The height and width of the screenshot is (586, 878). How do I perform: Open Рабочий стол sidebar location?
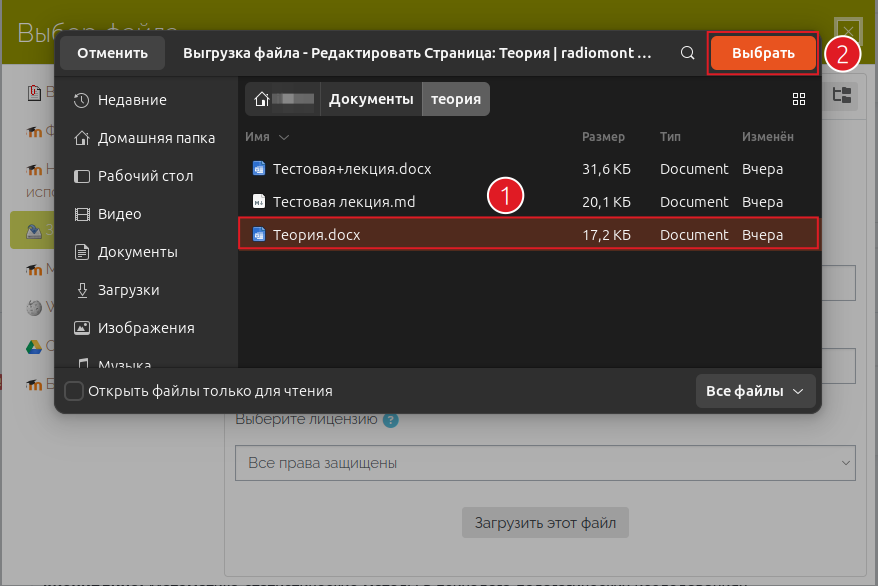click(x=145, y=176)
